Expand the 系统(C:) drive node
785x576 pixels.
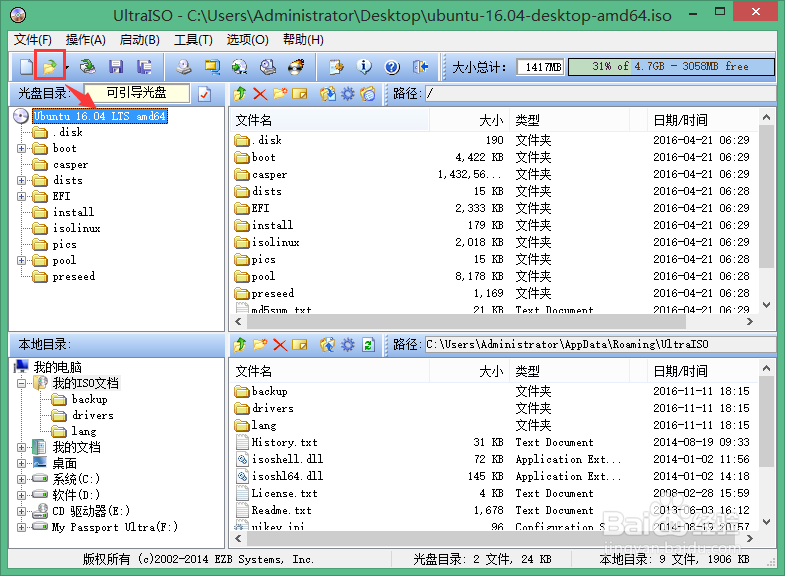[21, 479]
